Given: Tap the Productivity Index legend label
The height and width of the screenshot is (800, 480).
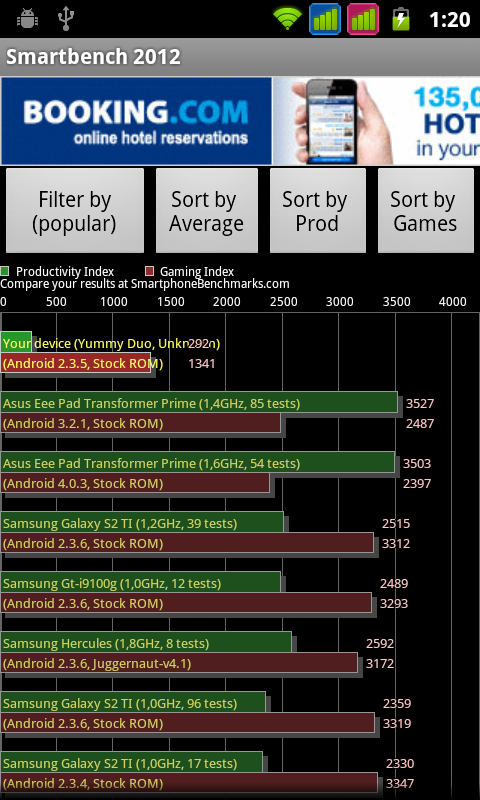Looking at the screenshot, I should click(65, 271).
